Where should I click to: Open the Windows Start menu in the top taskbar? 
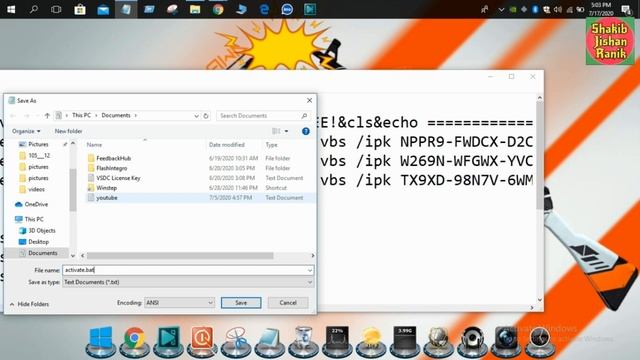(x=11, y=9)
